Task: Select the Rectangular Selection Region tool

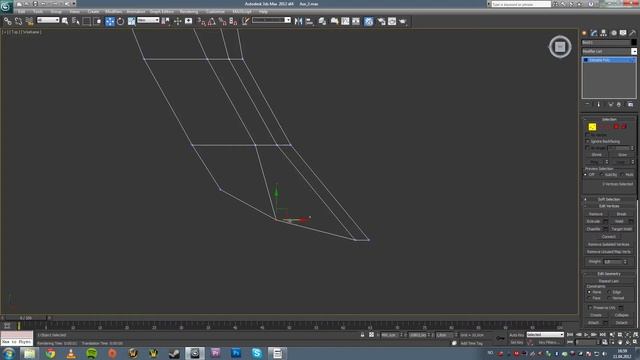Action: click(x=87, y=21)
